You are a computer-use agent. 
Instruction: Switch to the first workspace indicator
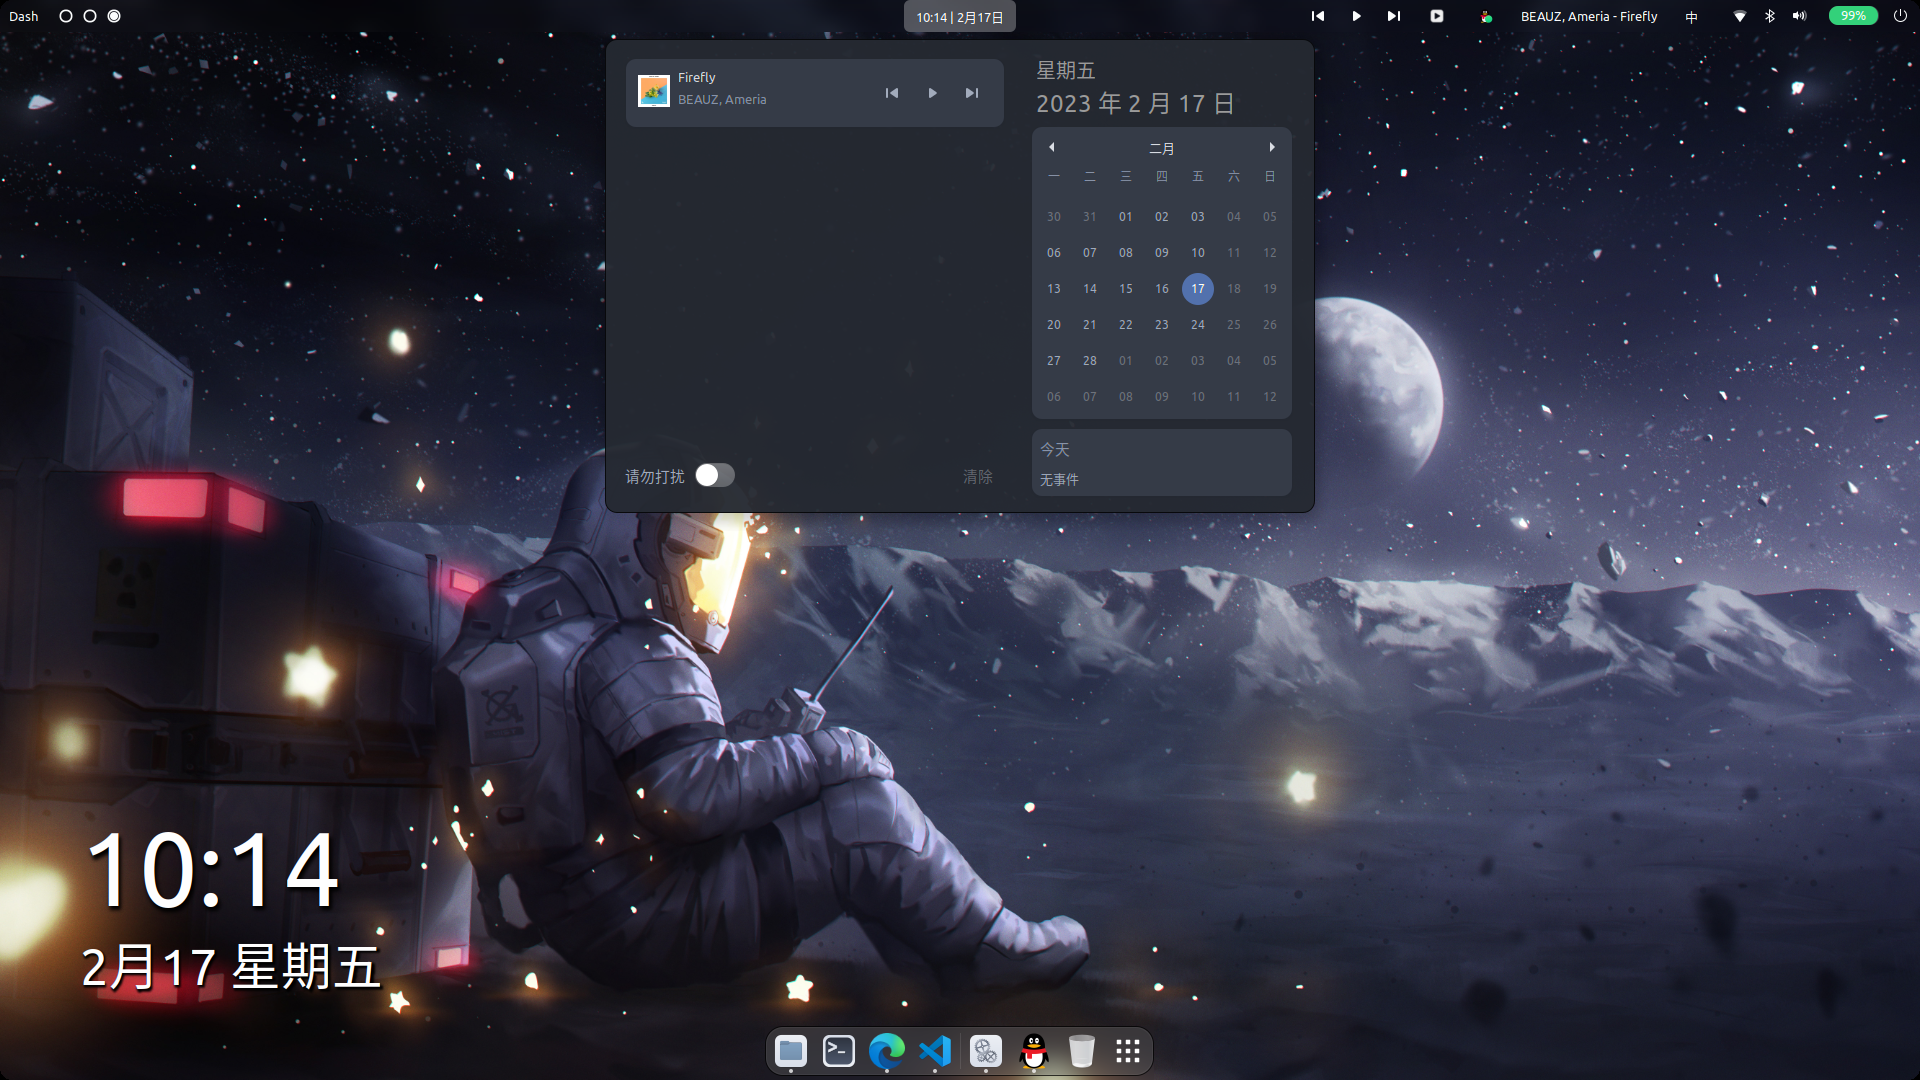click(66, 16)
